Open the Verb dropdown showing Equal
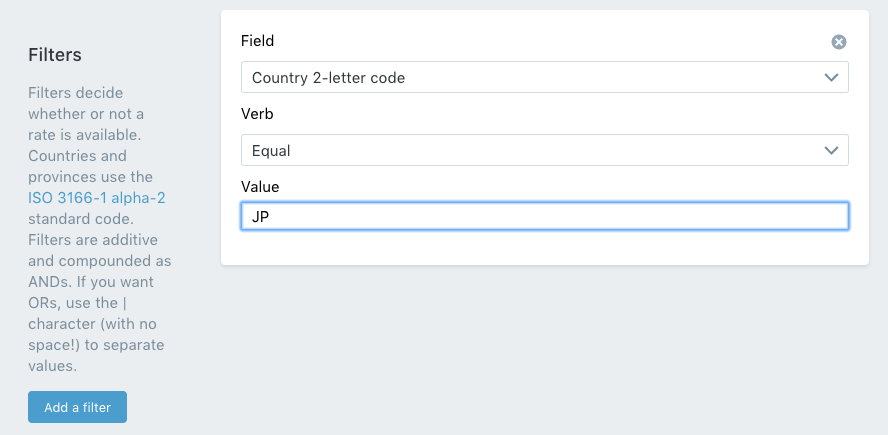 (544, 150)
